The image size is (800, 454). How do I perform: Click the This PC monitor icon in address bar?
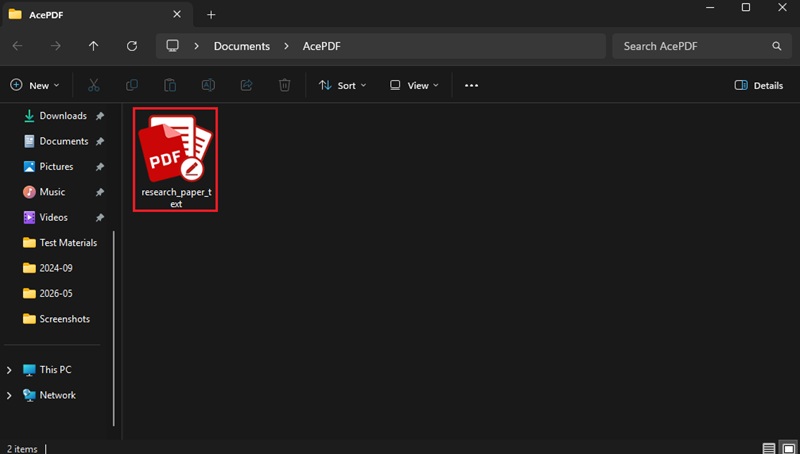[x=172, y=46]
